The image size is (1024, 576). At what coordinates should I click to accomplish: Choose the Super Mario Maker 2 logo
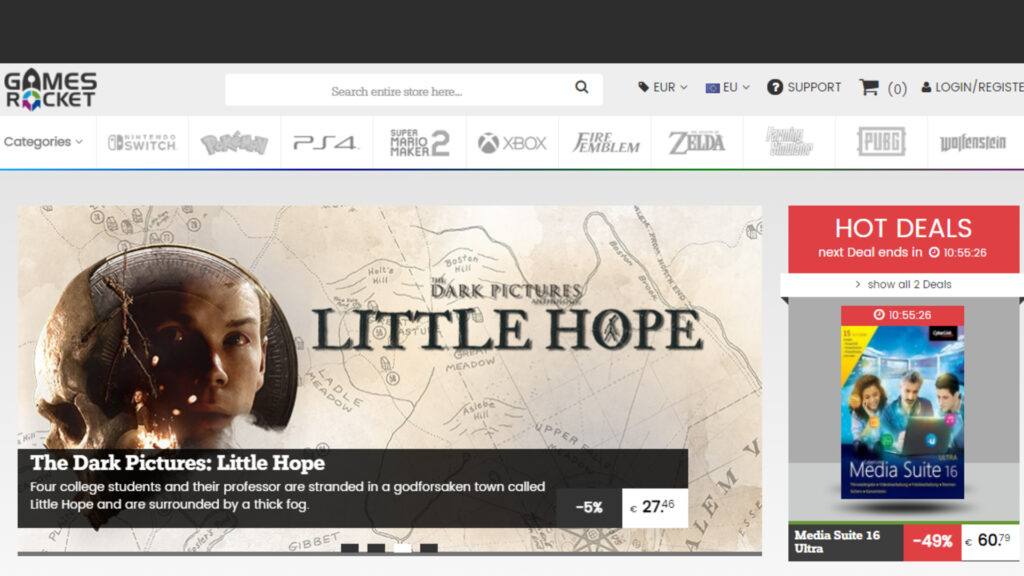tap(419, 143)
